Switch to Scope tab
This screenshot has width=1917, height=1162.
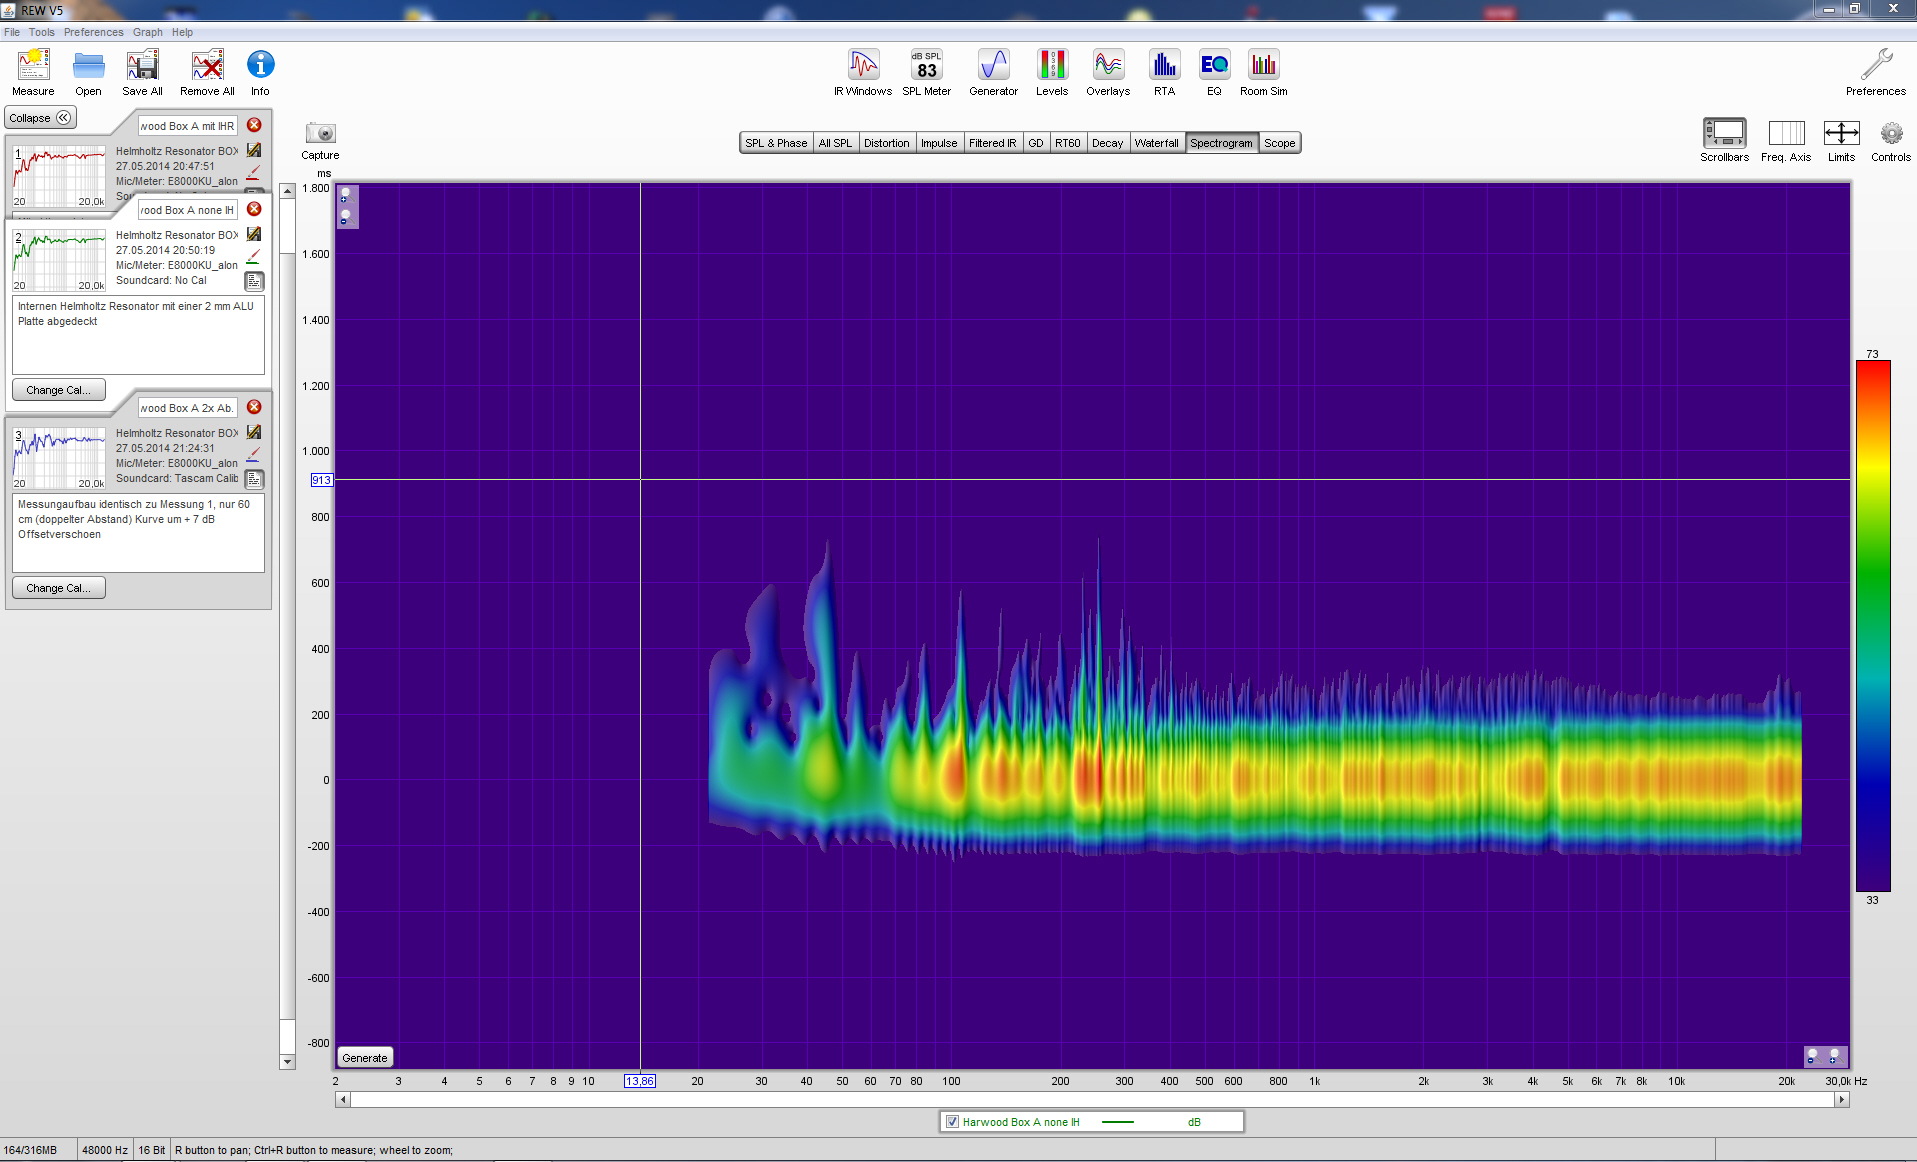[1279, 143]
